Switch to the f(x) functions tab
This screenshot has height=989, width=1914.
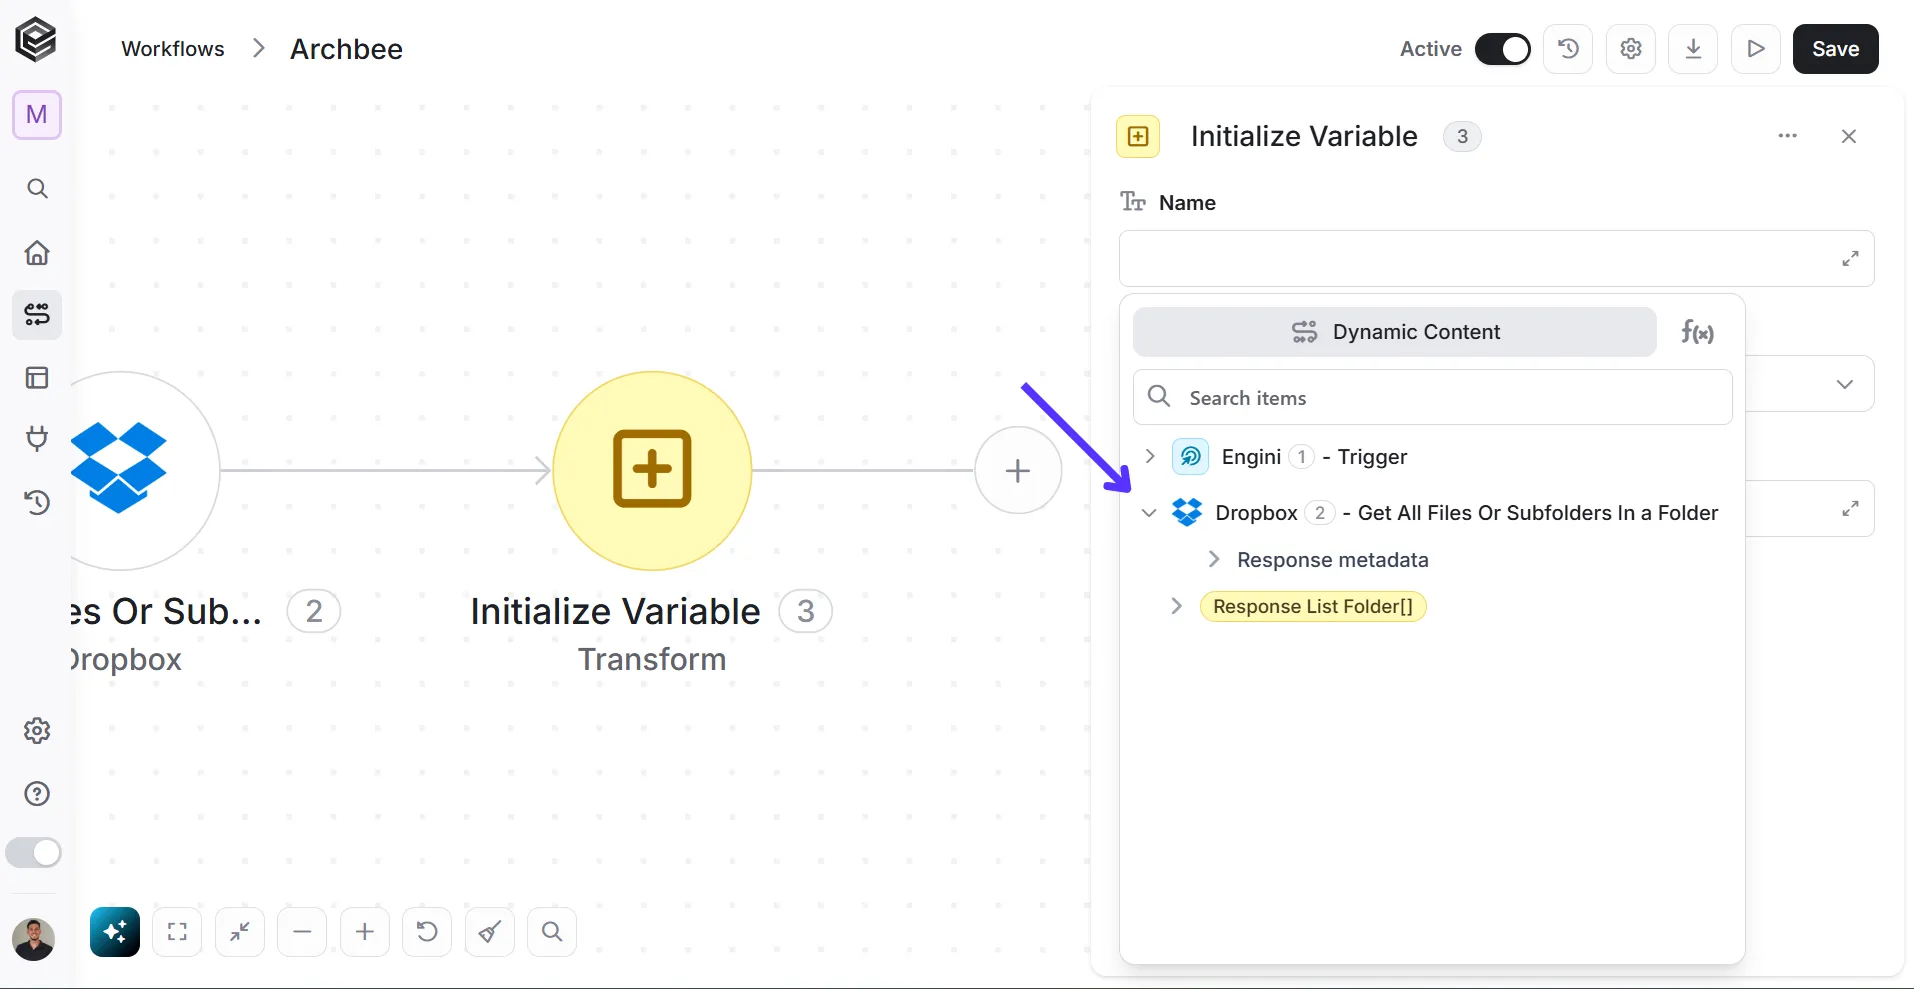(1697, 332)
